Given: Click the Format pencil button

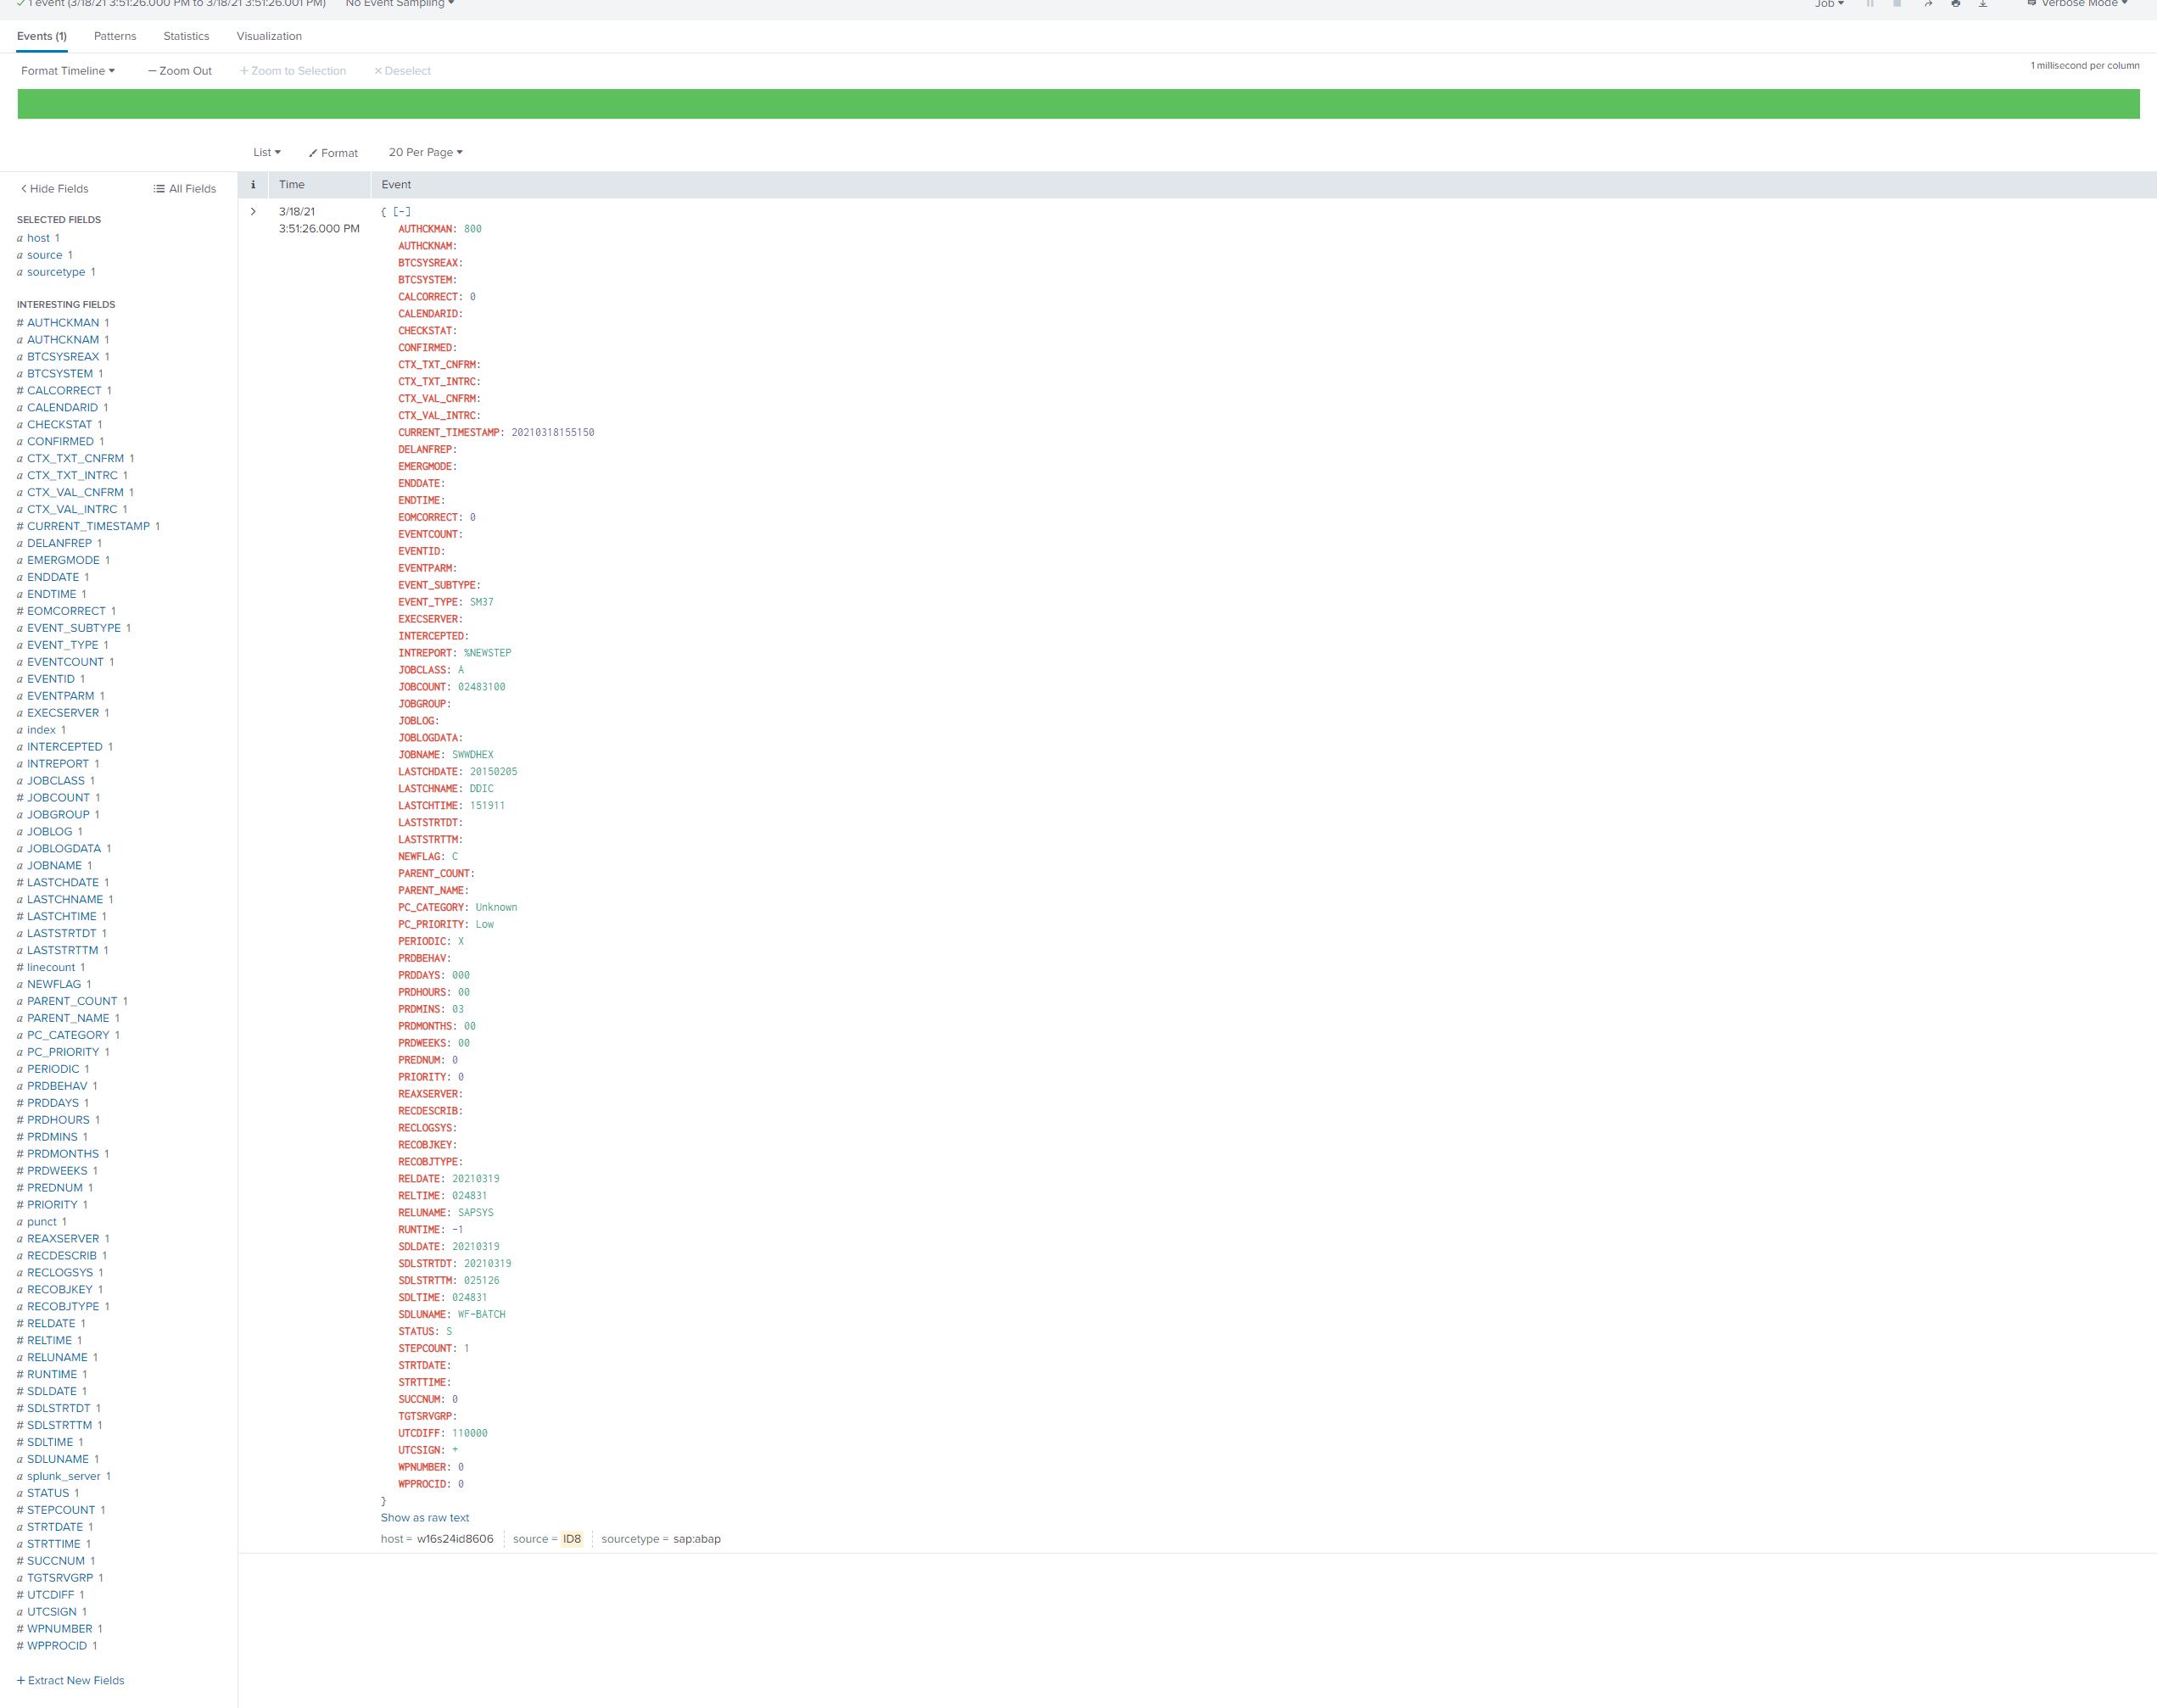Looking at the screenshot, I should tap(333, 153).
